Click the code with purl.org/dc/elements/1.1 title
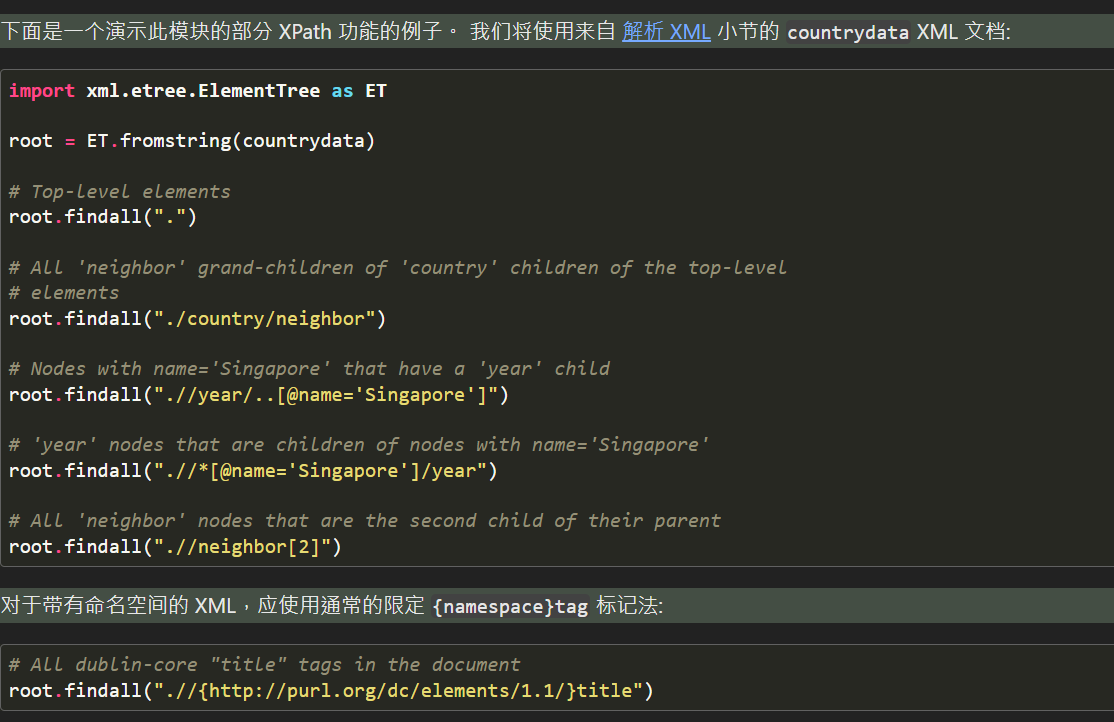This screenshot has height=722, width=1114. tap(331, 690)
